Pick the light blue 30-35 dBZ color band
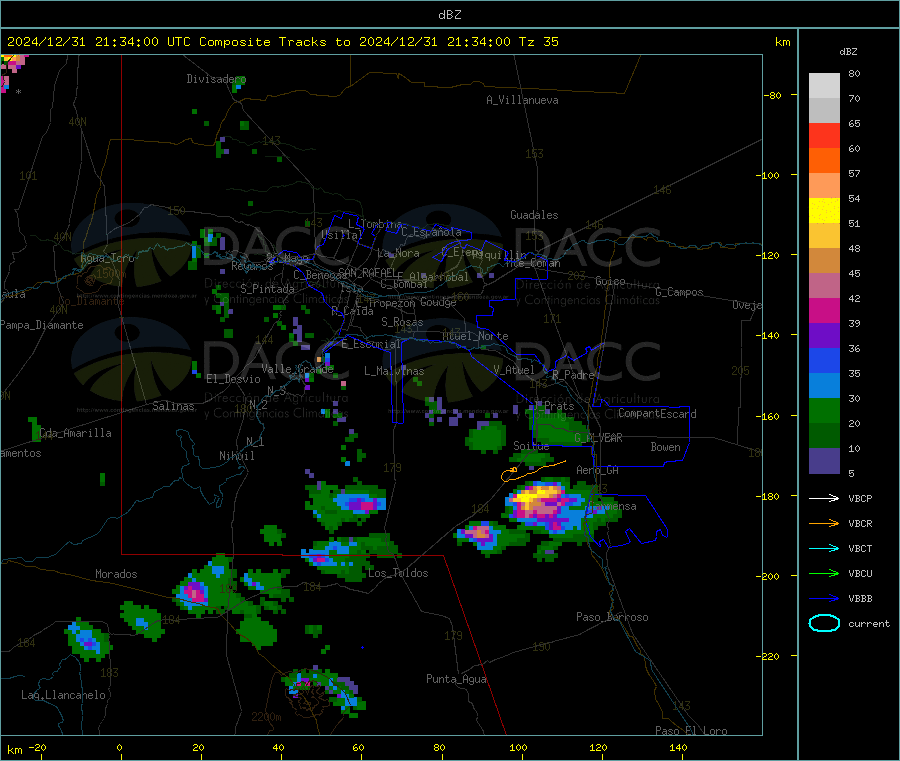The height and width of the screenshot is (761, 900). pyautogui.click(x=824, y=386)
